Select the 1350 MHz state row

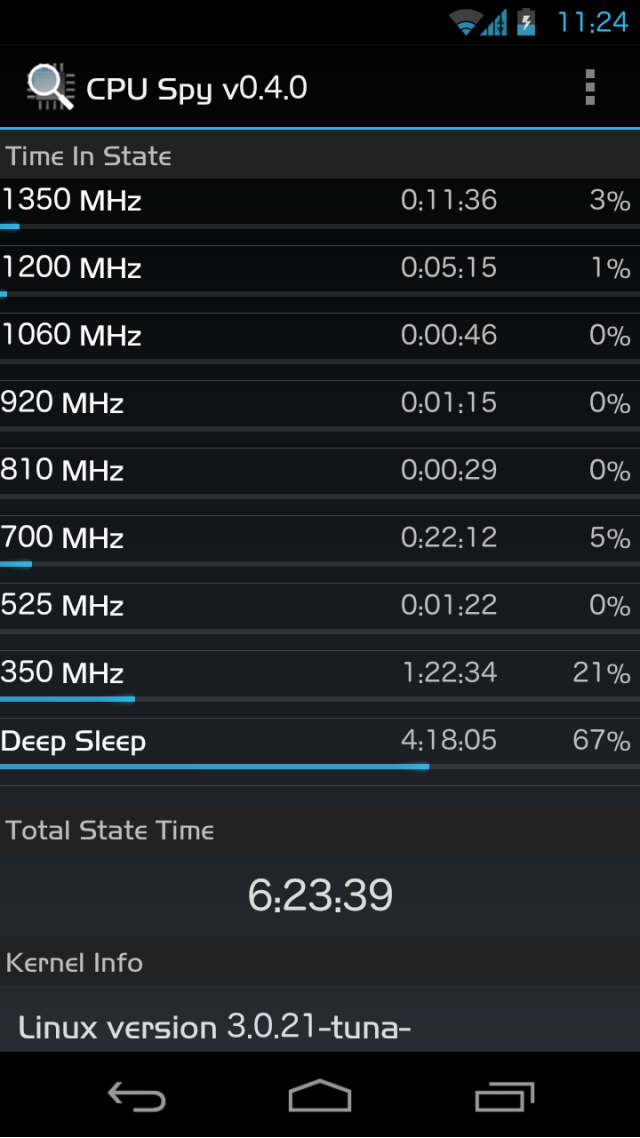[320, 204]
